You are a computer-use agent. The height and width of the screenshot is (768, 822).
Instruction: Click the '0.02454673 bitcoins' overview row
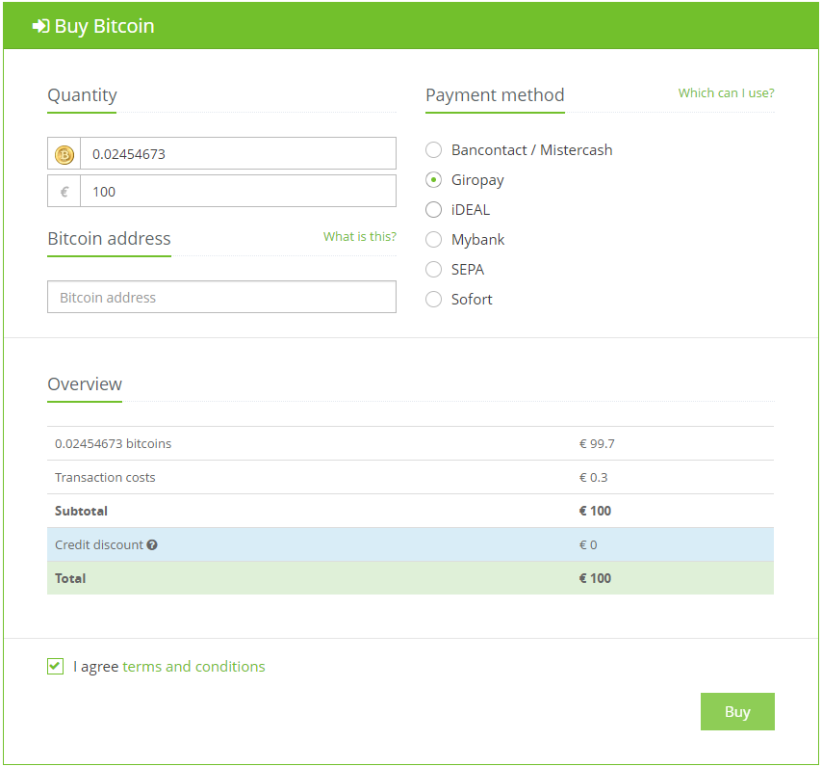[x=410, y=444]
